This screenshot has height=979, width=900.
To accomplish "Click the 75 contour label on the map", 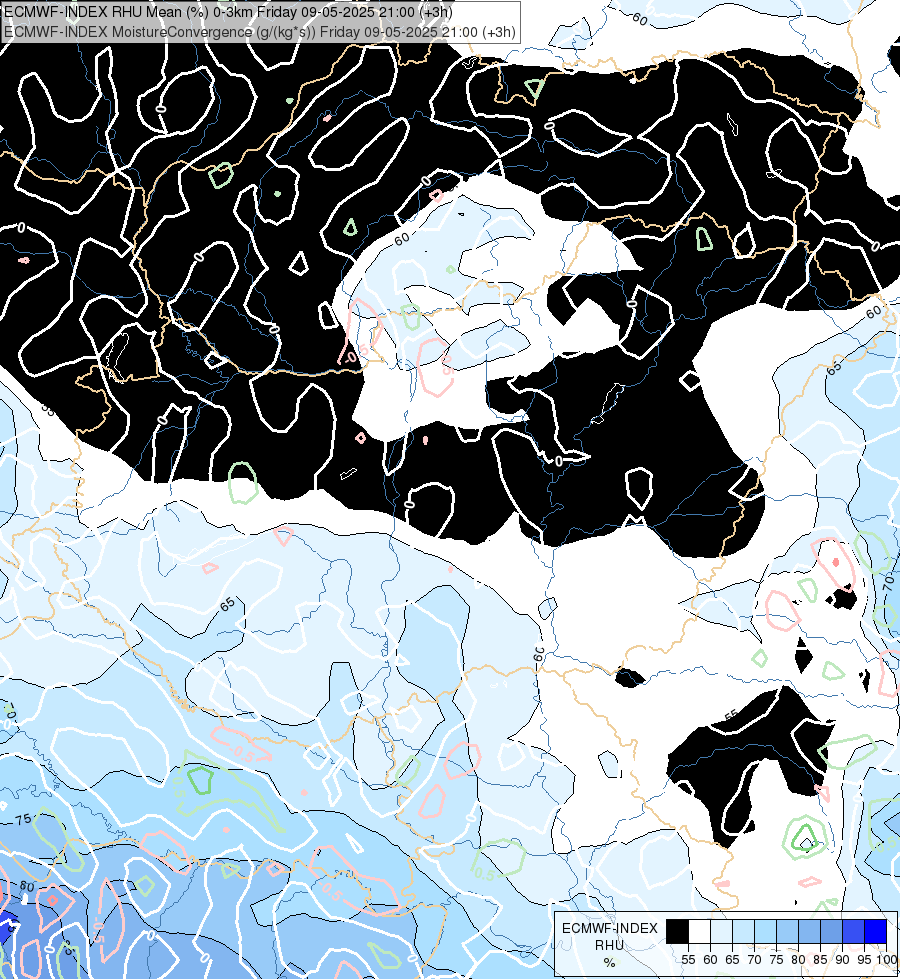I will [x=22, y=820].
